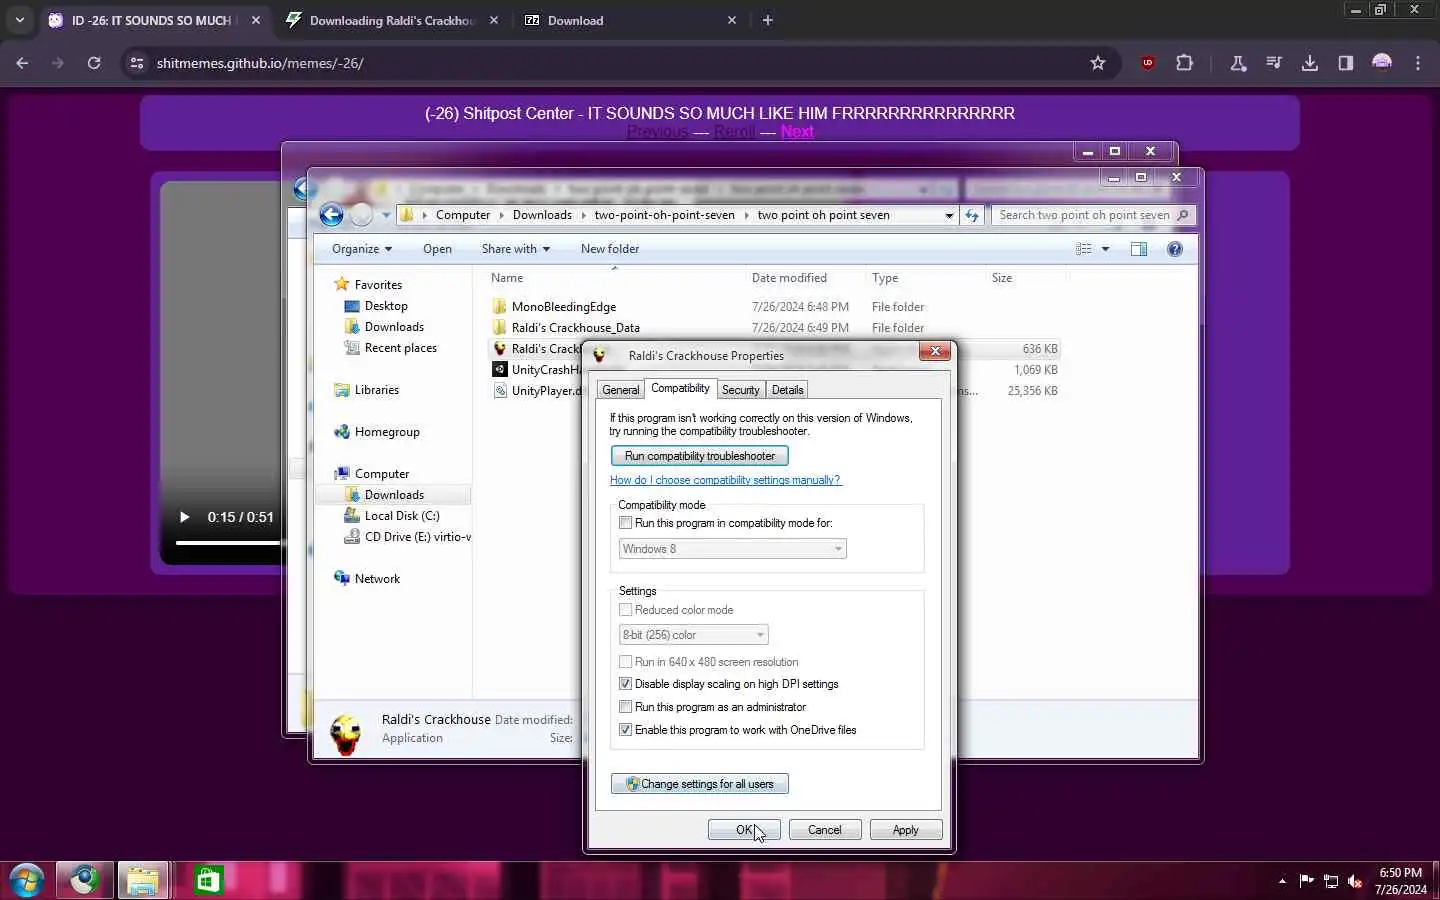Enable Run this program in compatibility mode
This screenshot has height=900, width=1440.
625,523
